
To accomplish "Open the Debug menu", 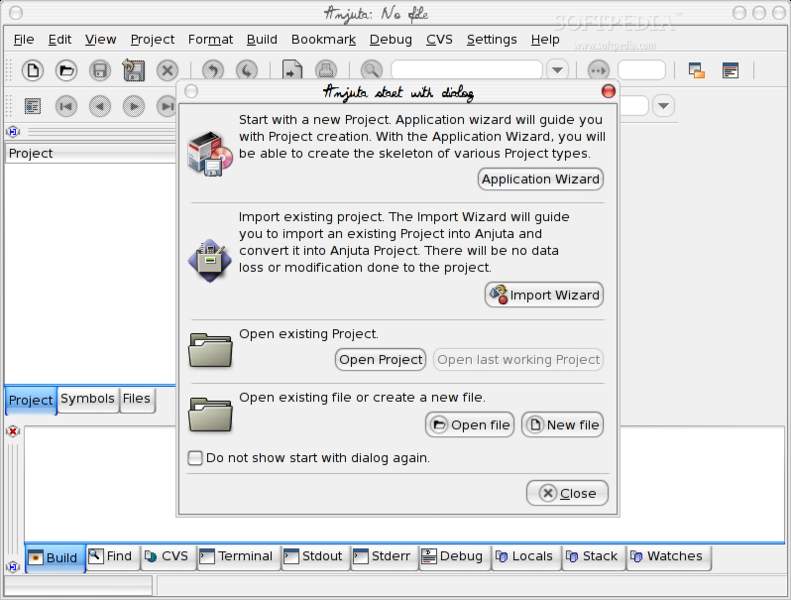I will click(x=390, y=39).
